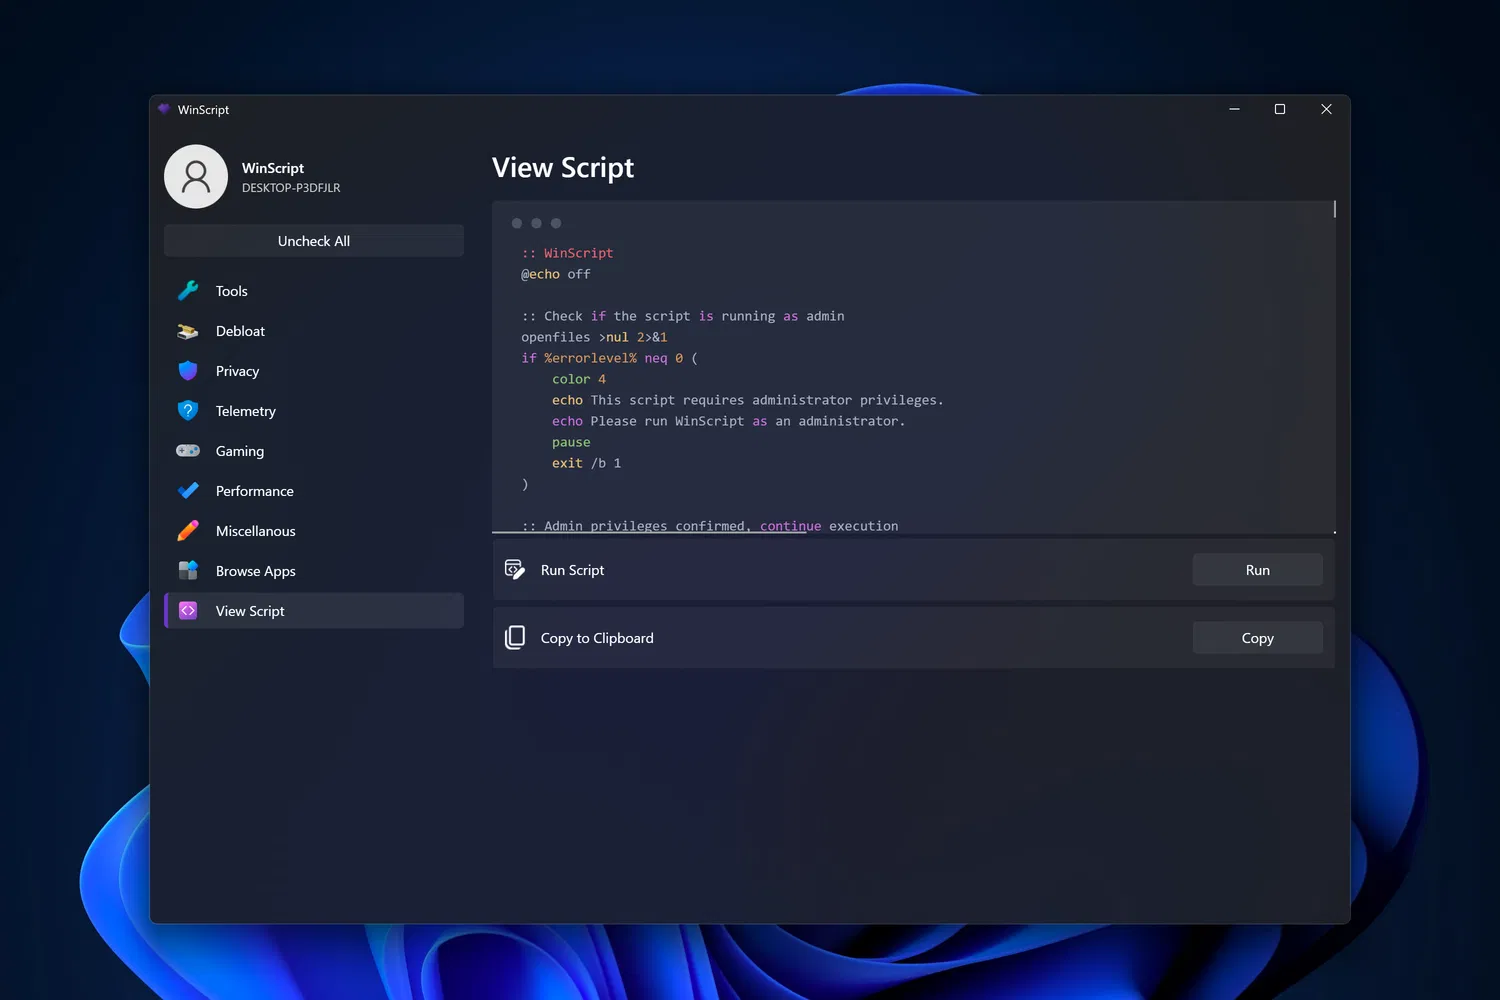Copy the script with the Copy button
Image resolution: width=1500 pixels, height=1000 pixels.
coord(1258,638)
